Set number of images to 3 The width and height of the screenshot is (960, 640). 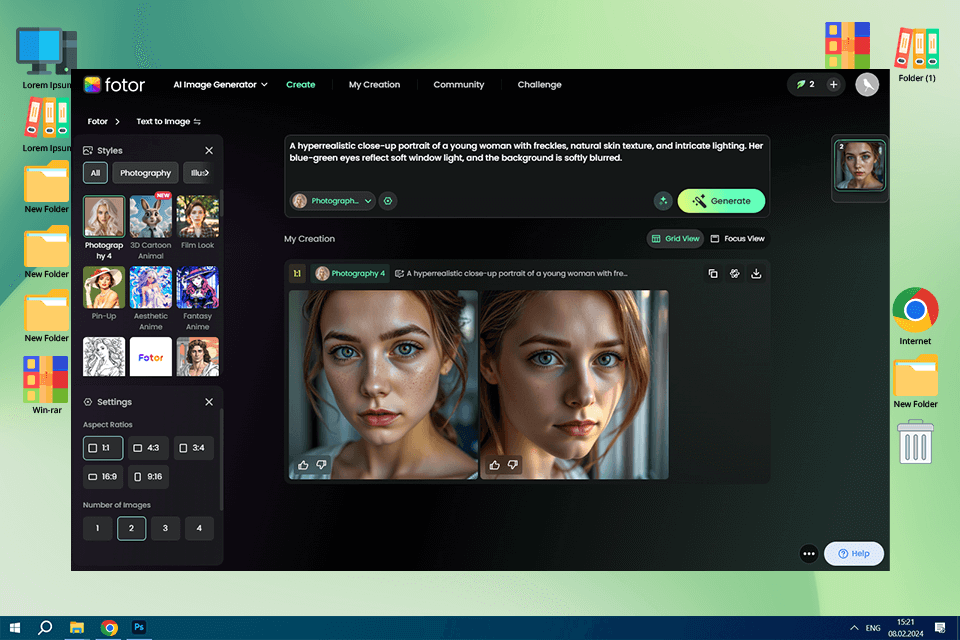(x=165, y=528)
